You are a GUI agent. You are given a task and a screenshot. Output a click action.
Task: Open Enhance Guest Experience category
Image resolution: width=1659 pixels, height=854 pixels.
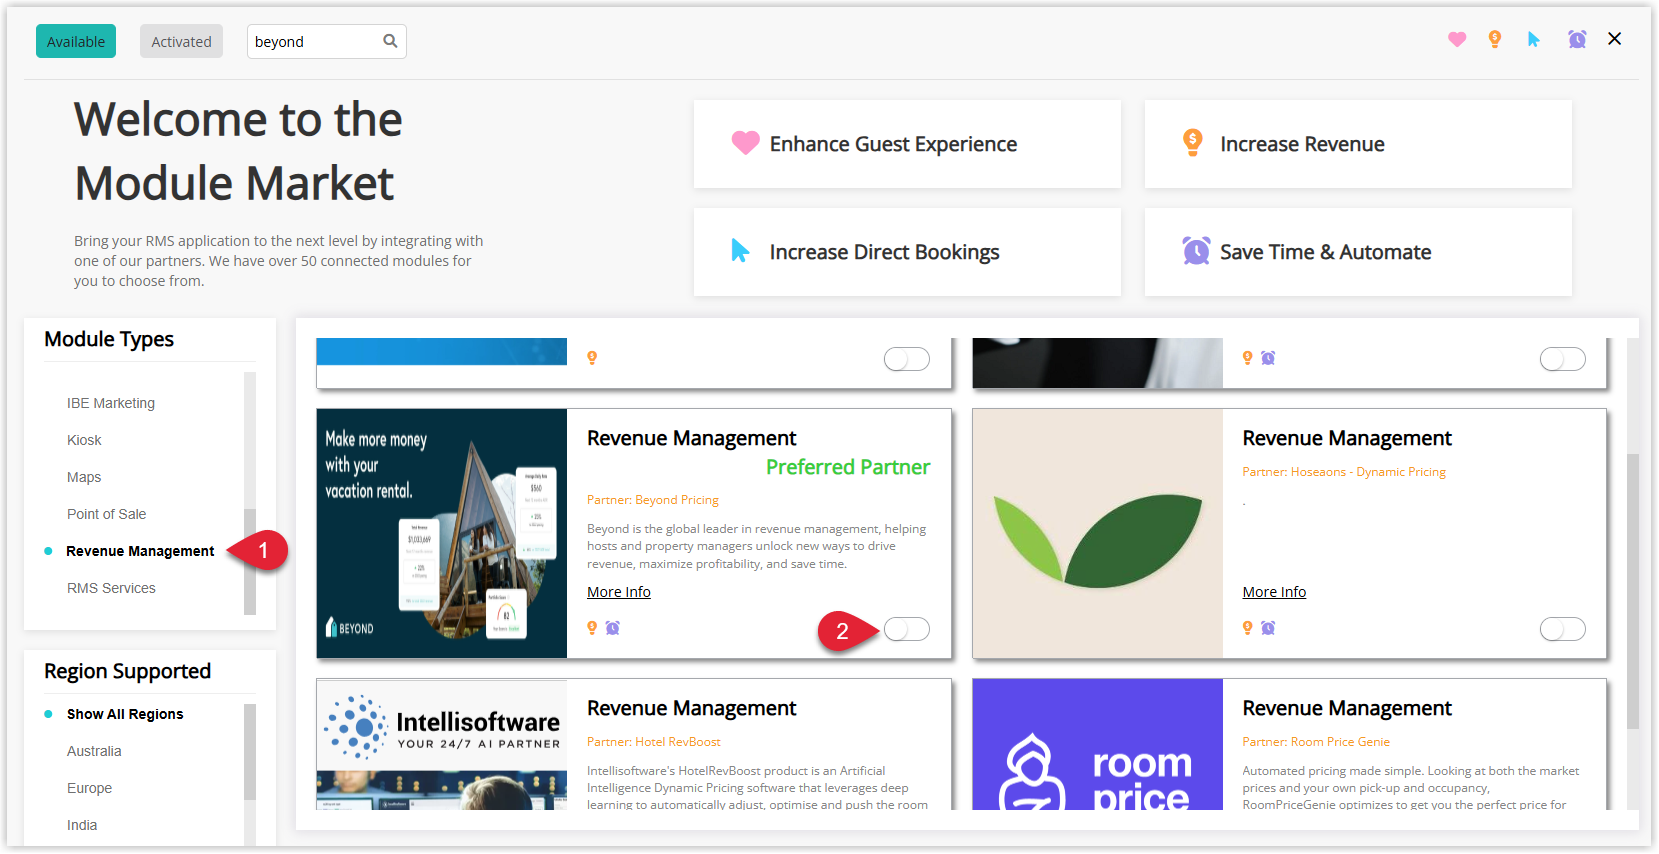pos(907,144)
